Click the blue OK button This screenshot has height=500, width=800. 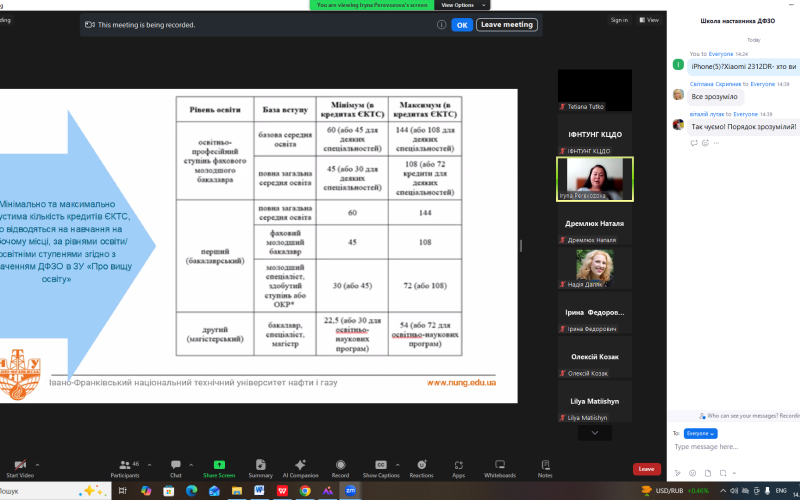(x=462, y=24)
